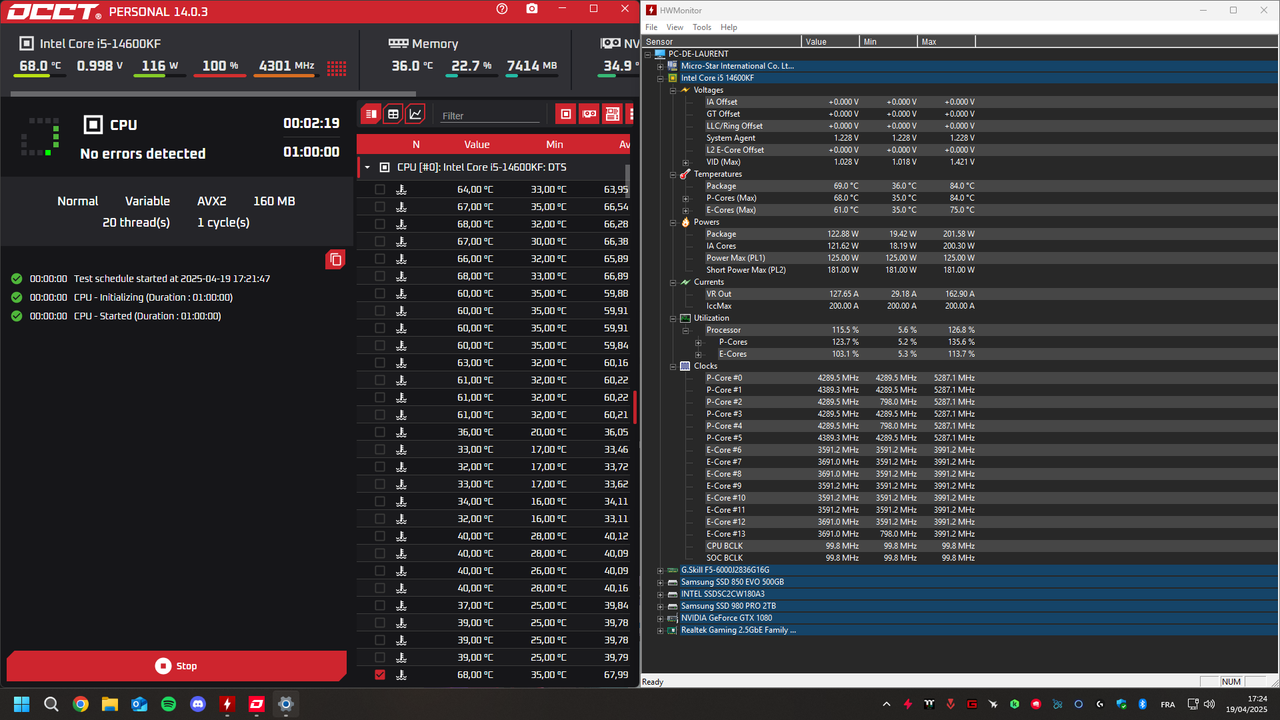Expand Micro-Star International node in HWMonitor

pos(660,66)
